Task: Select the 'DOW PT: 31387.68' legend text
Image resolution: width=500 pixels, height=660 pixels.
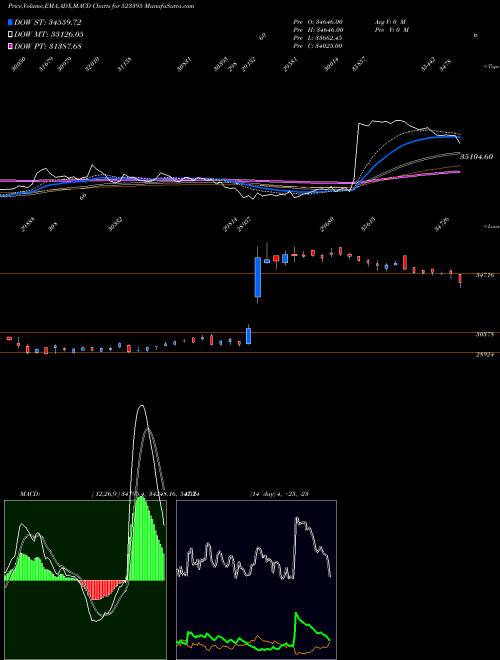Action: [48, 46]
